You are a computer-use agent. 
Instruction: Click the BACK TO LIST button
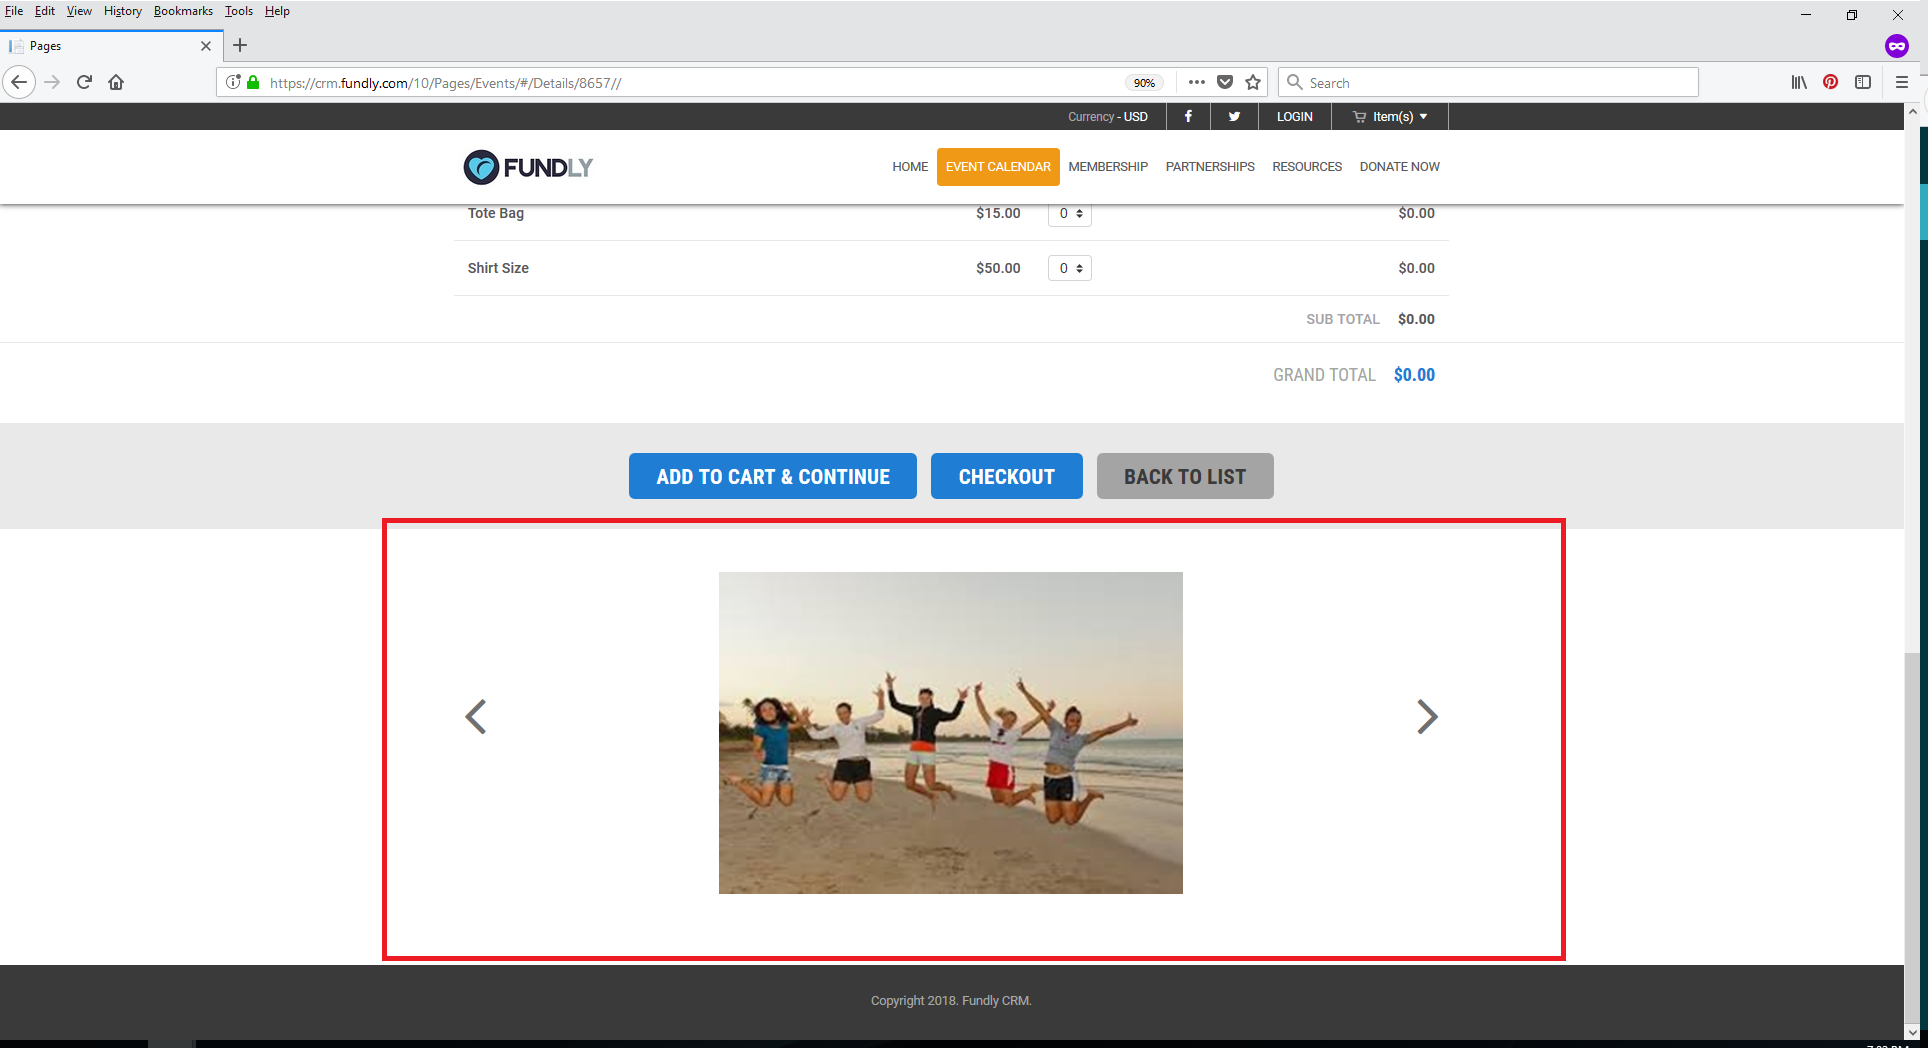click(1185, 476)
